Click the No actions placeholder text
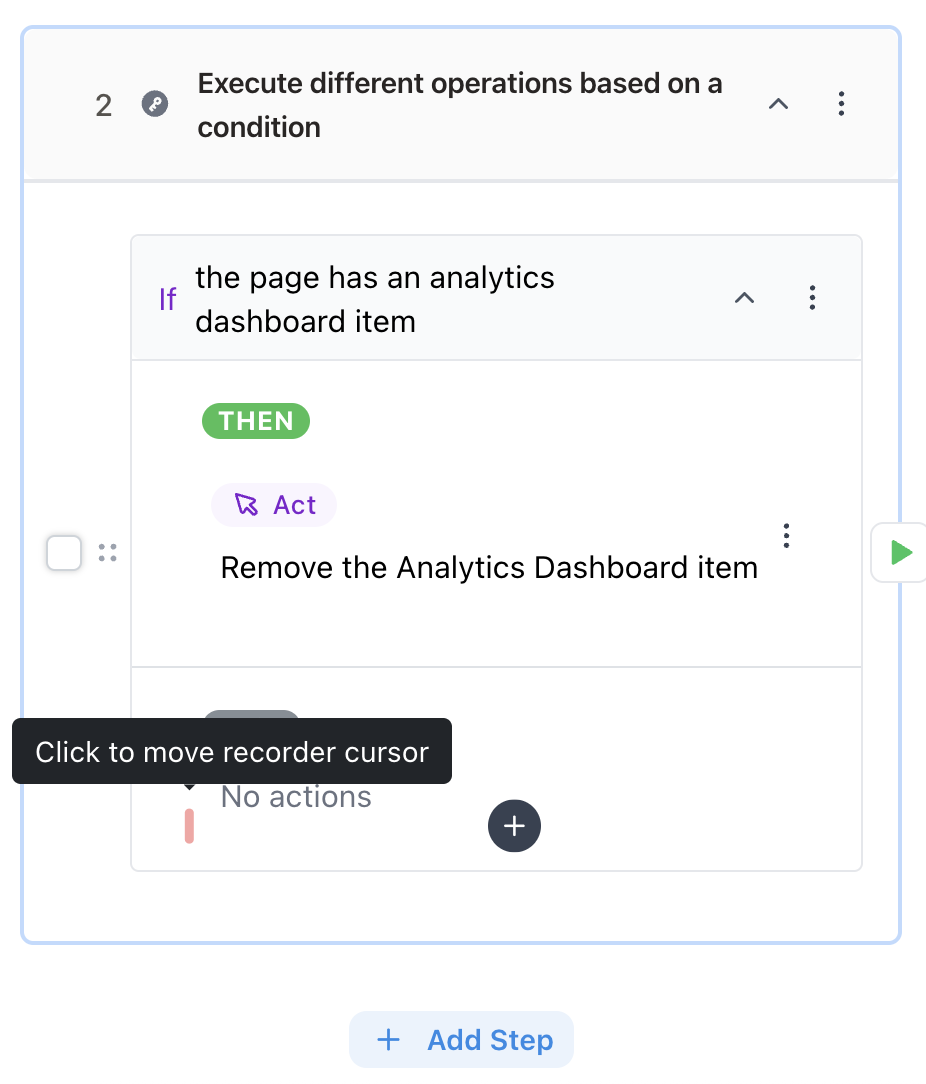The image size is (926, 1084). click(296, 797)
